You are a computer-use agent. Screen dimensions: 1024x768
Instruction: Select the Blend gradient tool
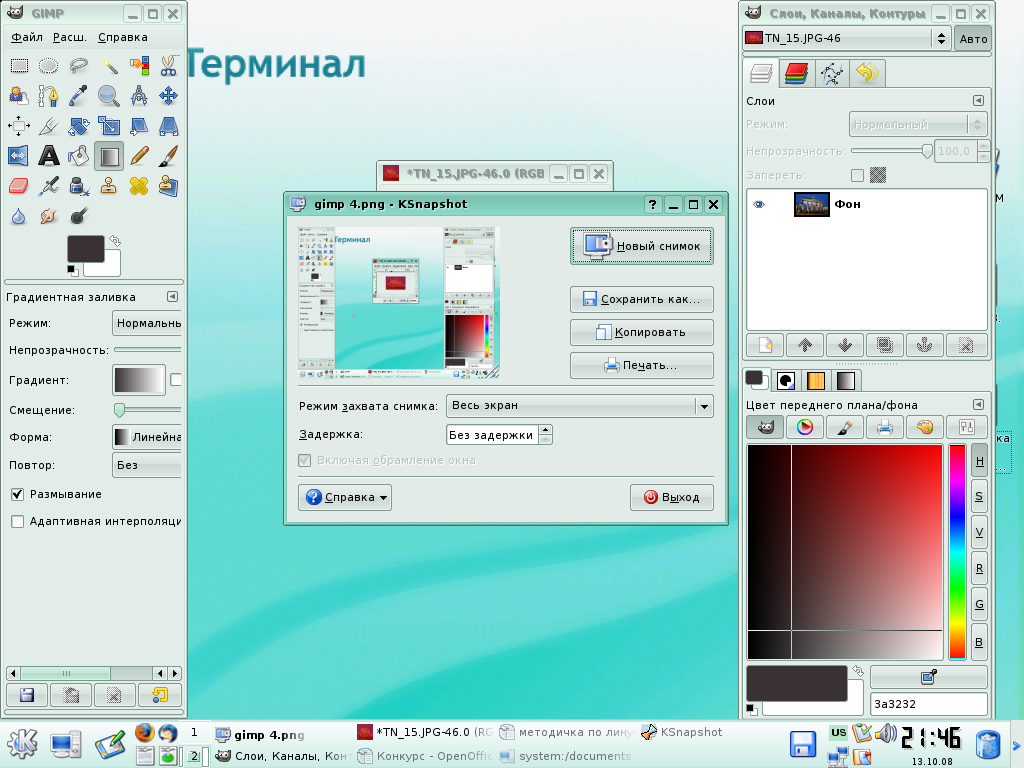pos(108,156)
